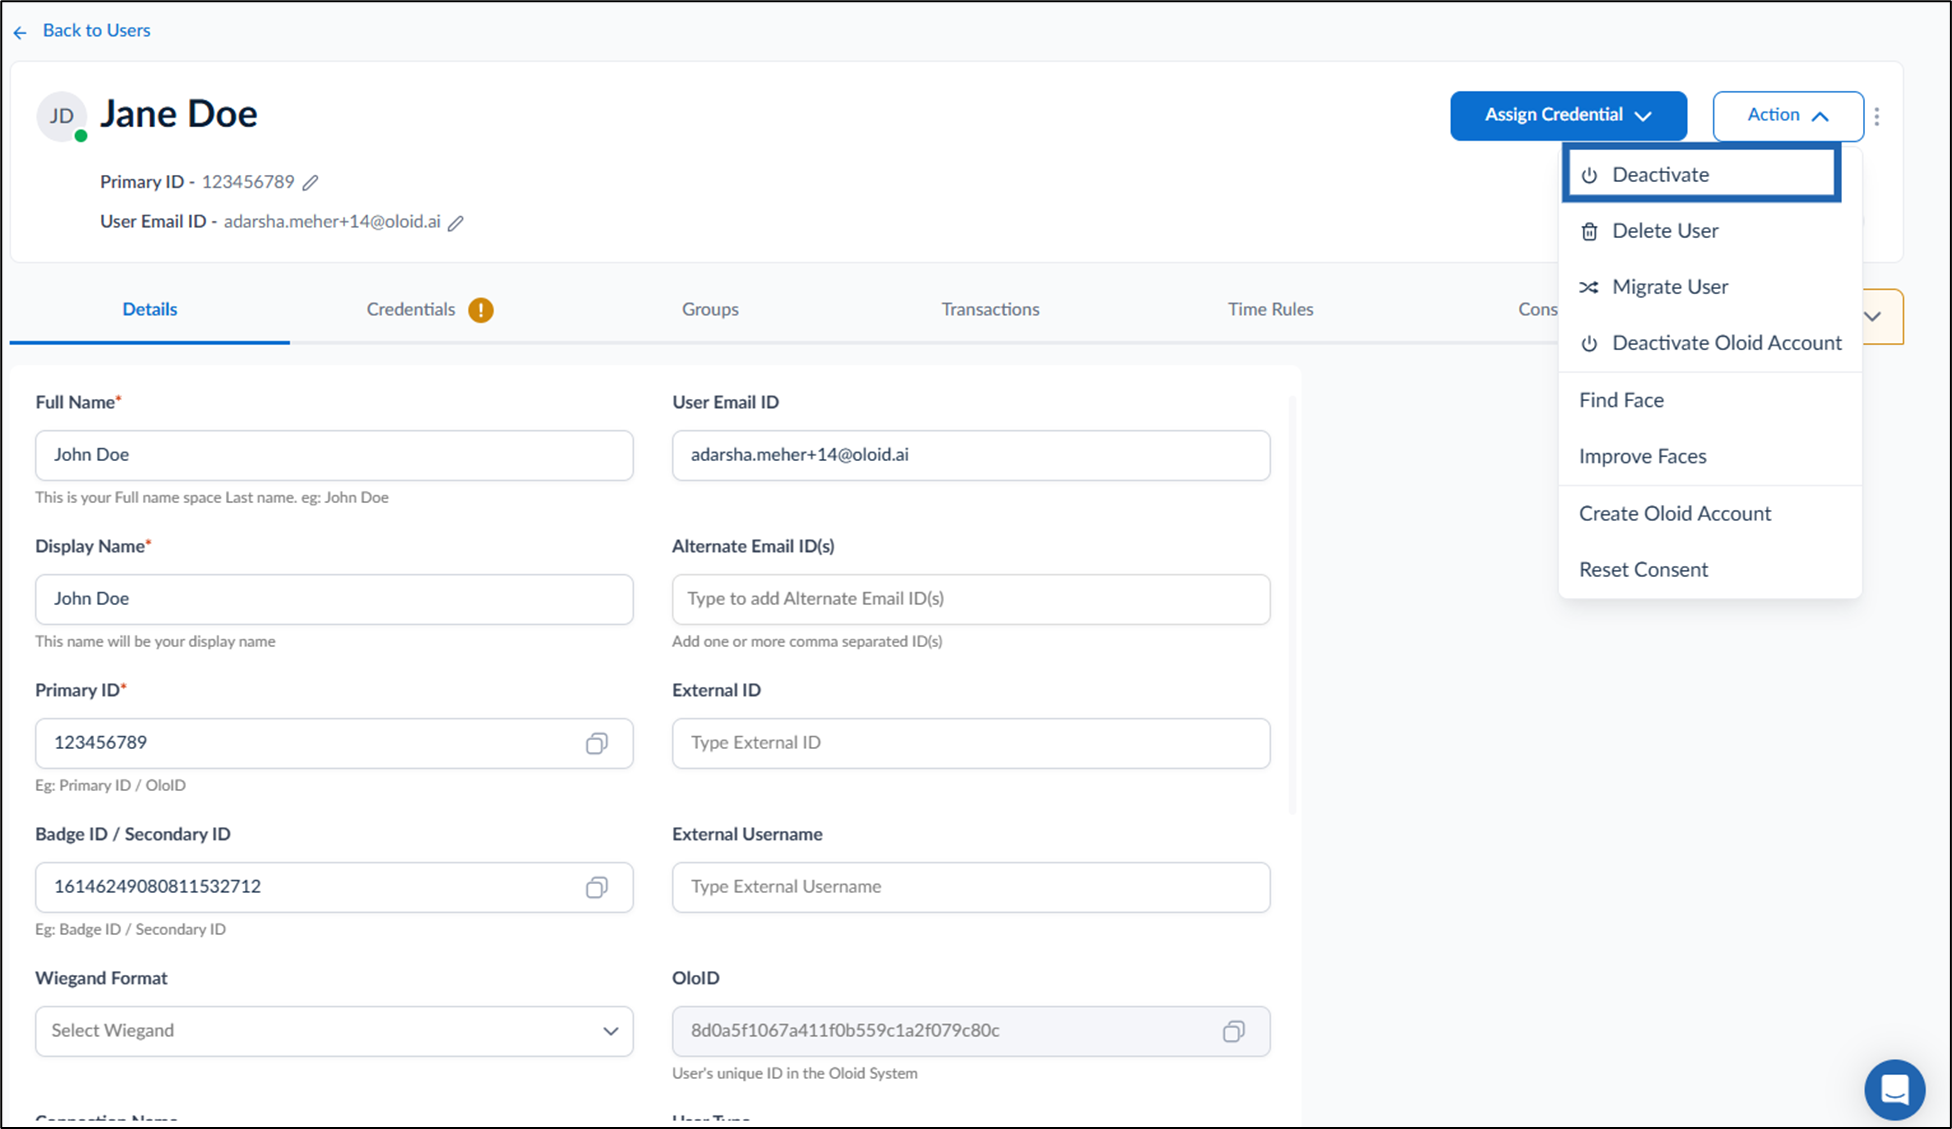
Task: Click the External ID input field
Action: point(971,743)
